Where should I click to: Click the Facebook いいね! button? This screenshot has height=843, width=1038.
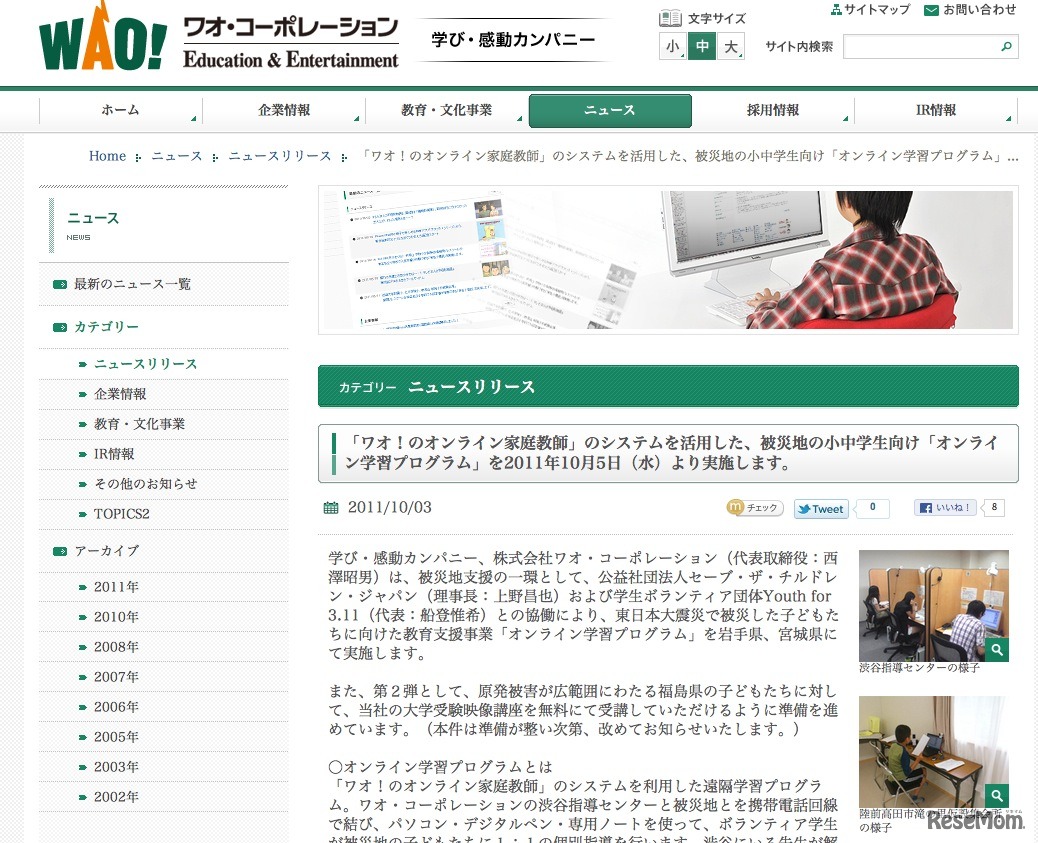(x=945, y=508)
